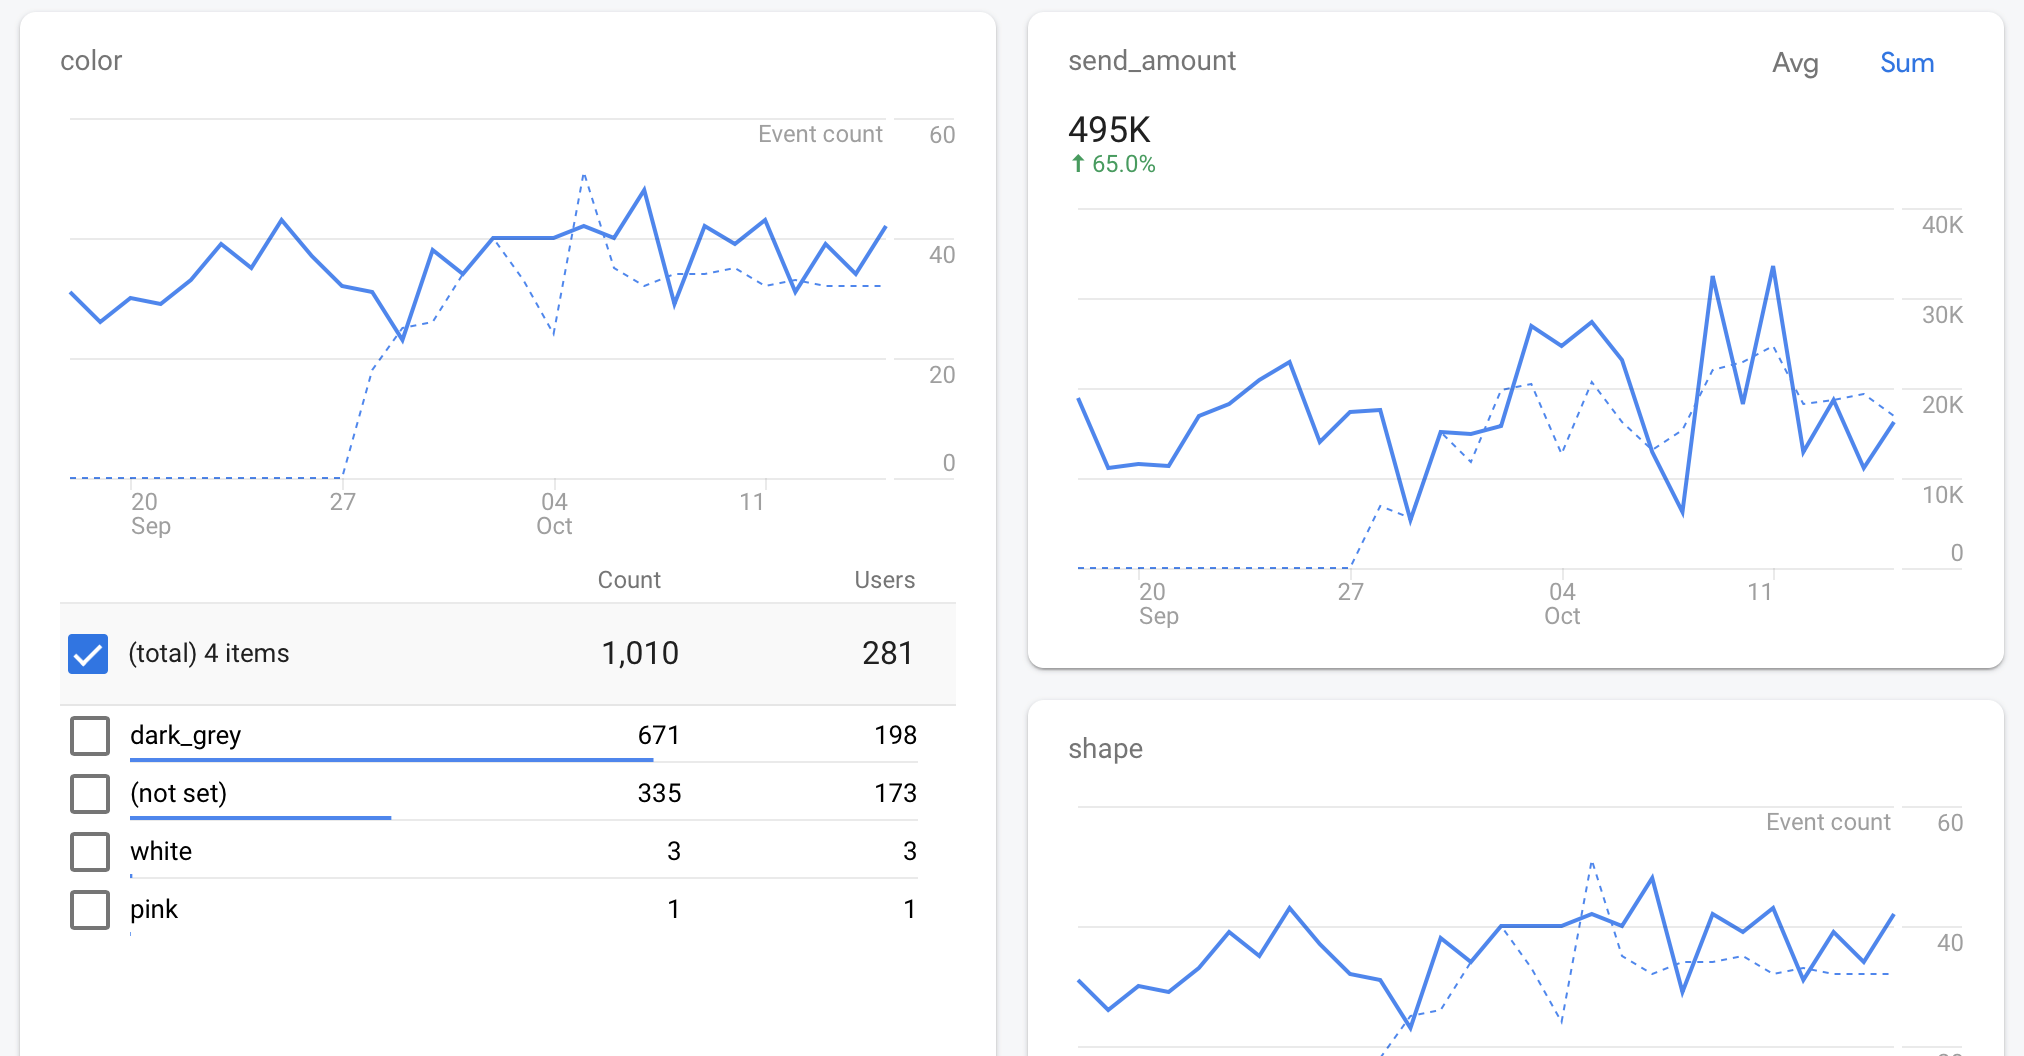Click the Users column header
The height and width of the screenshot is (1056, 2024).
[884, 580]
